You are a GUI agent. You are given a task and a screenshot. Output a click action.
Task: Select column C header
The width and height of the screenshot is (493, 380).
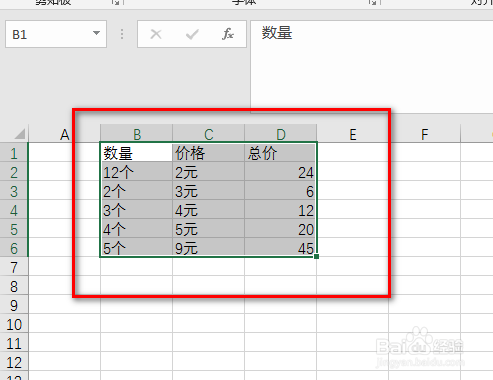click(x=208, y=134)
